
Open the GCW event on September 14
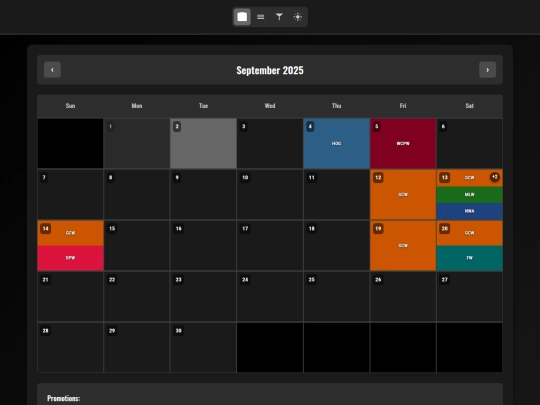[x=70, y=233]
